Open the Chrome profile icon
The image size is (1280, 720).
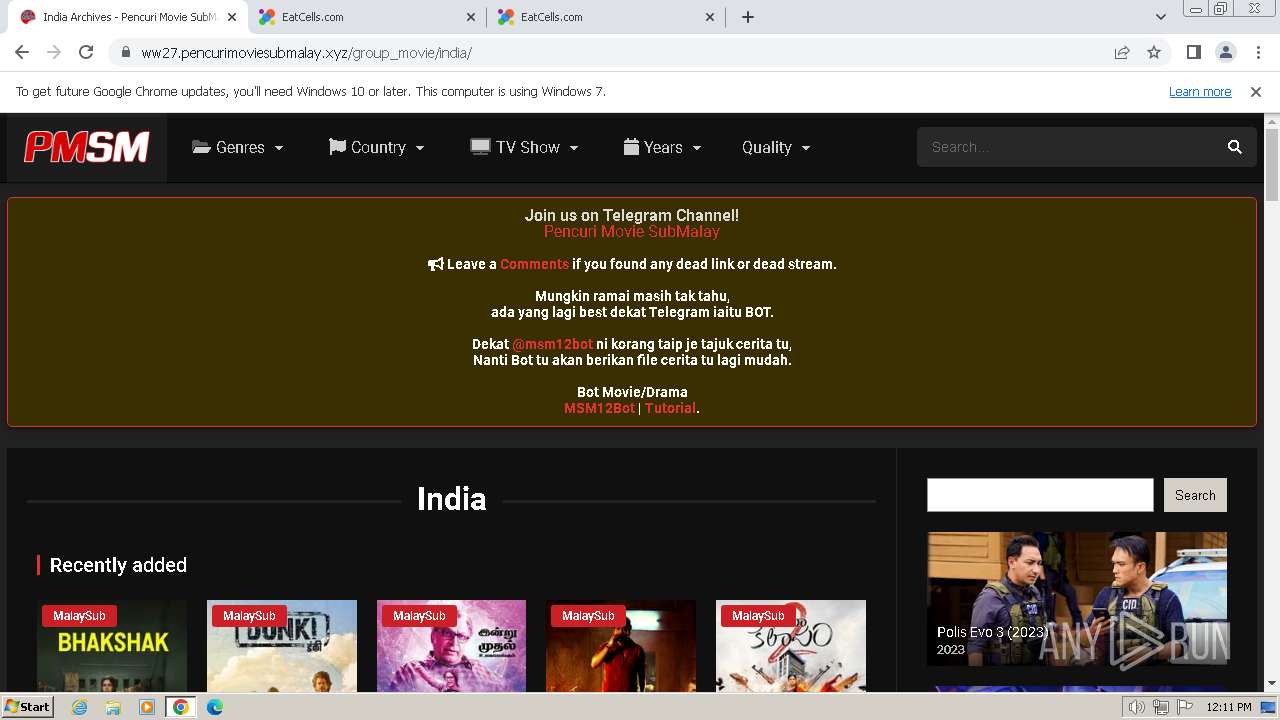point(1225,52)
